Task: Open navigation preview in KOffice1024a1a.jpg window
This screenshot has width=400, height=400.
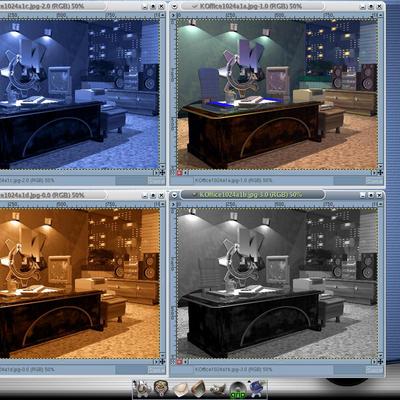Action: pyautogui.click(x=380, y=173)
